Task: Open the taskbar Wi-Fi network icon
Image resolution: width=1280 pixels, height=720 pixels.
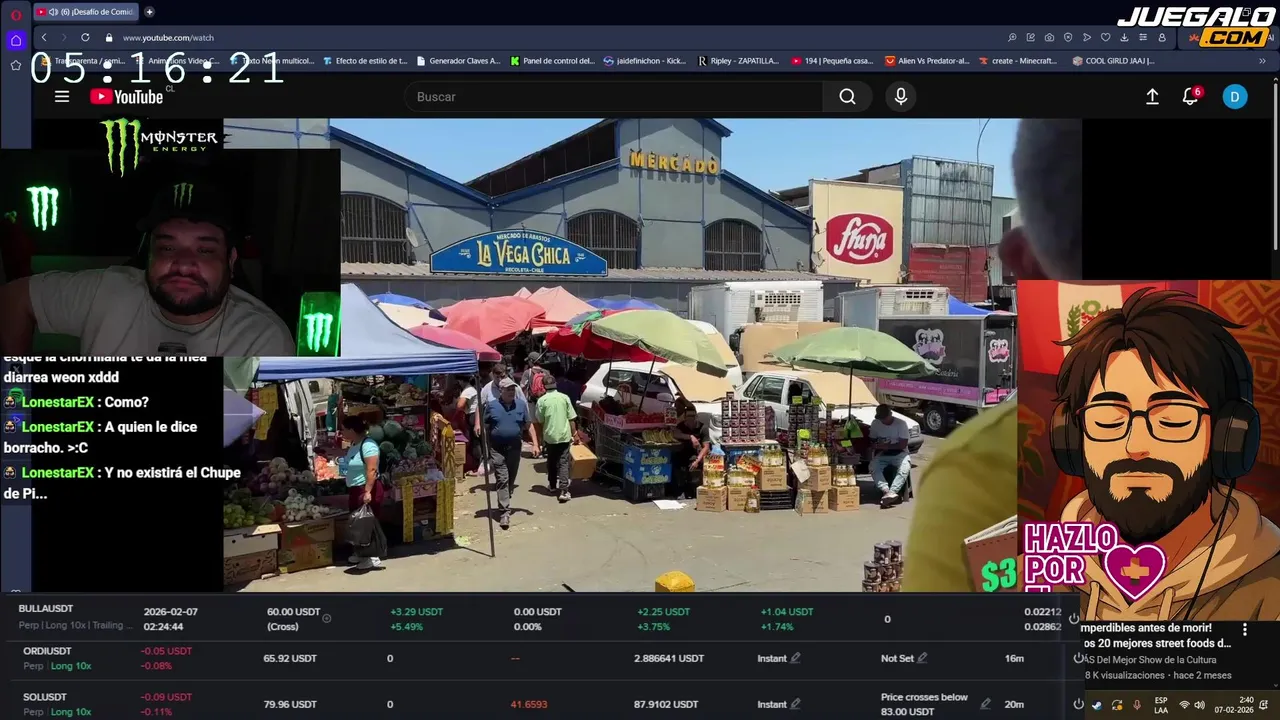Action: pos(1184,705)
